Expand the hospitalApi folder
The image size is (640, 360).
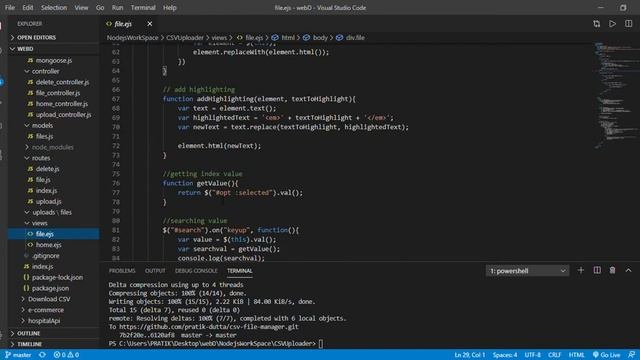point(44,321)
